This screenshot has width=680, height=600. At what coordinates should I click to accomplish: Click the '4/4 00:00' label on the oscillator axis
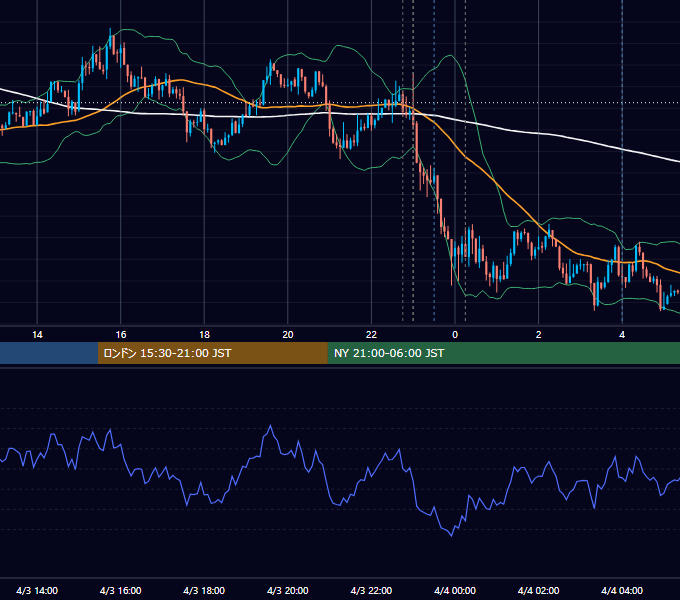click(x=455, y=590)
